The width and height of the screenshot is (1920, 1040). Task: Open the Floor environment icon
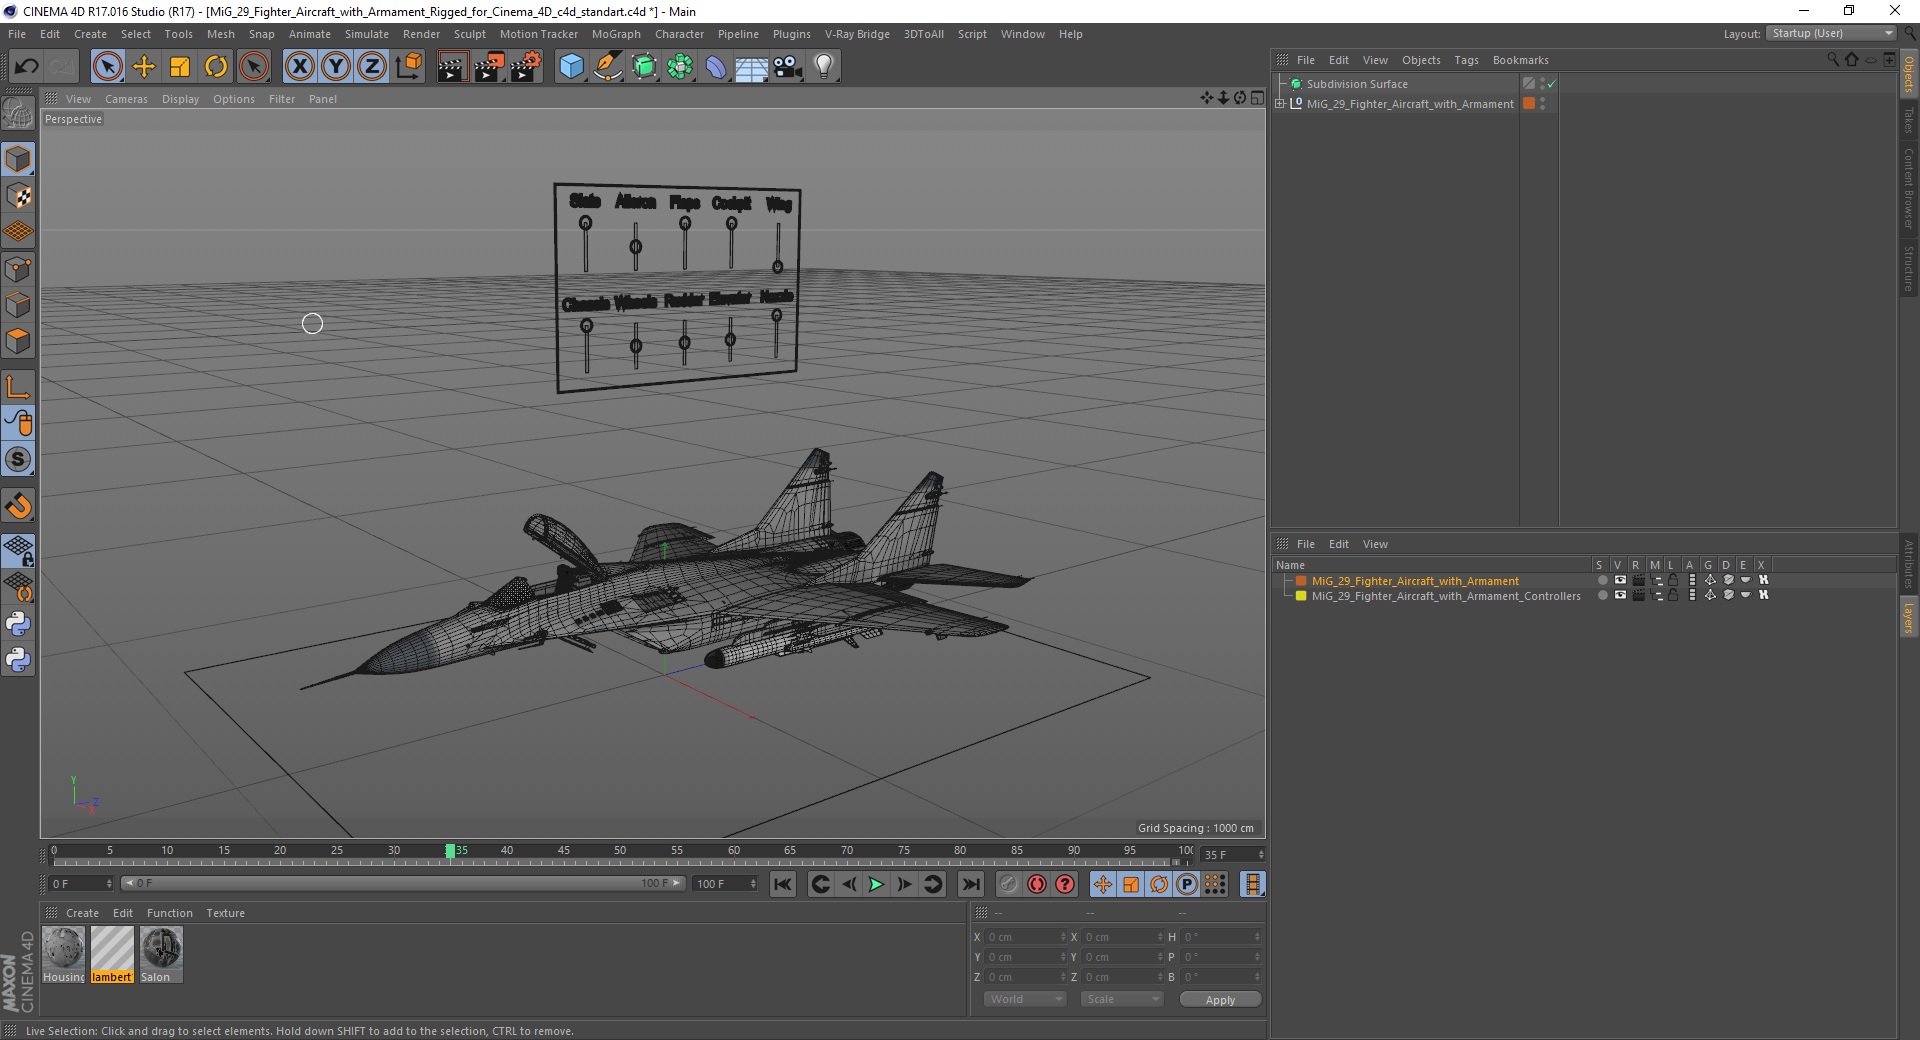click(x=752, y=67)
